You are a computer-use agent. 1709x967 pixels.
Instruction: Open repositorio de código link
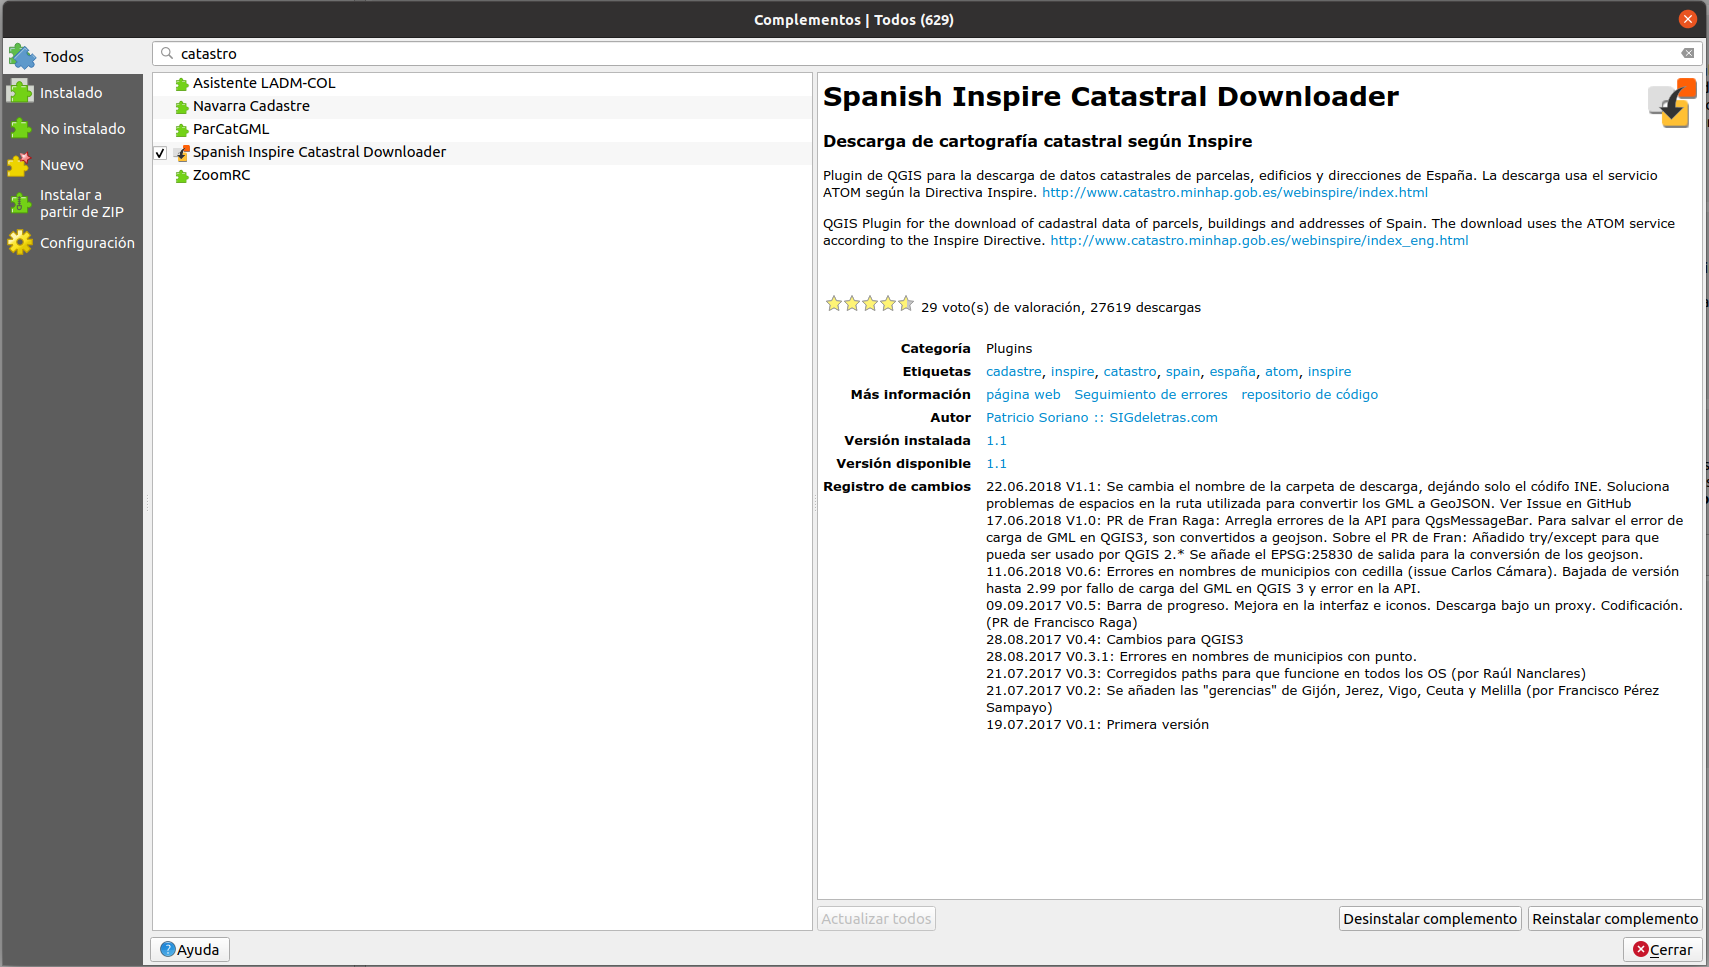[x=1310, y=394]
